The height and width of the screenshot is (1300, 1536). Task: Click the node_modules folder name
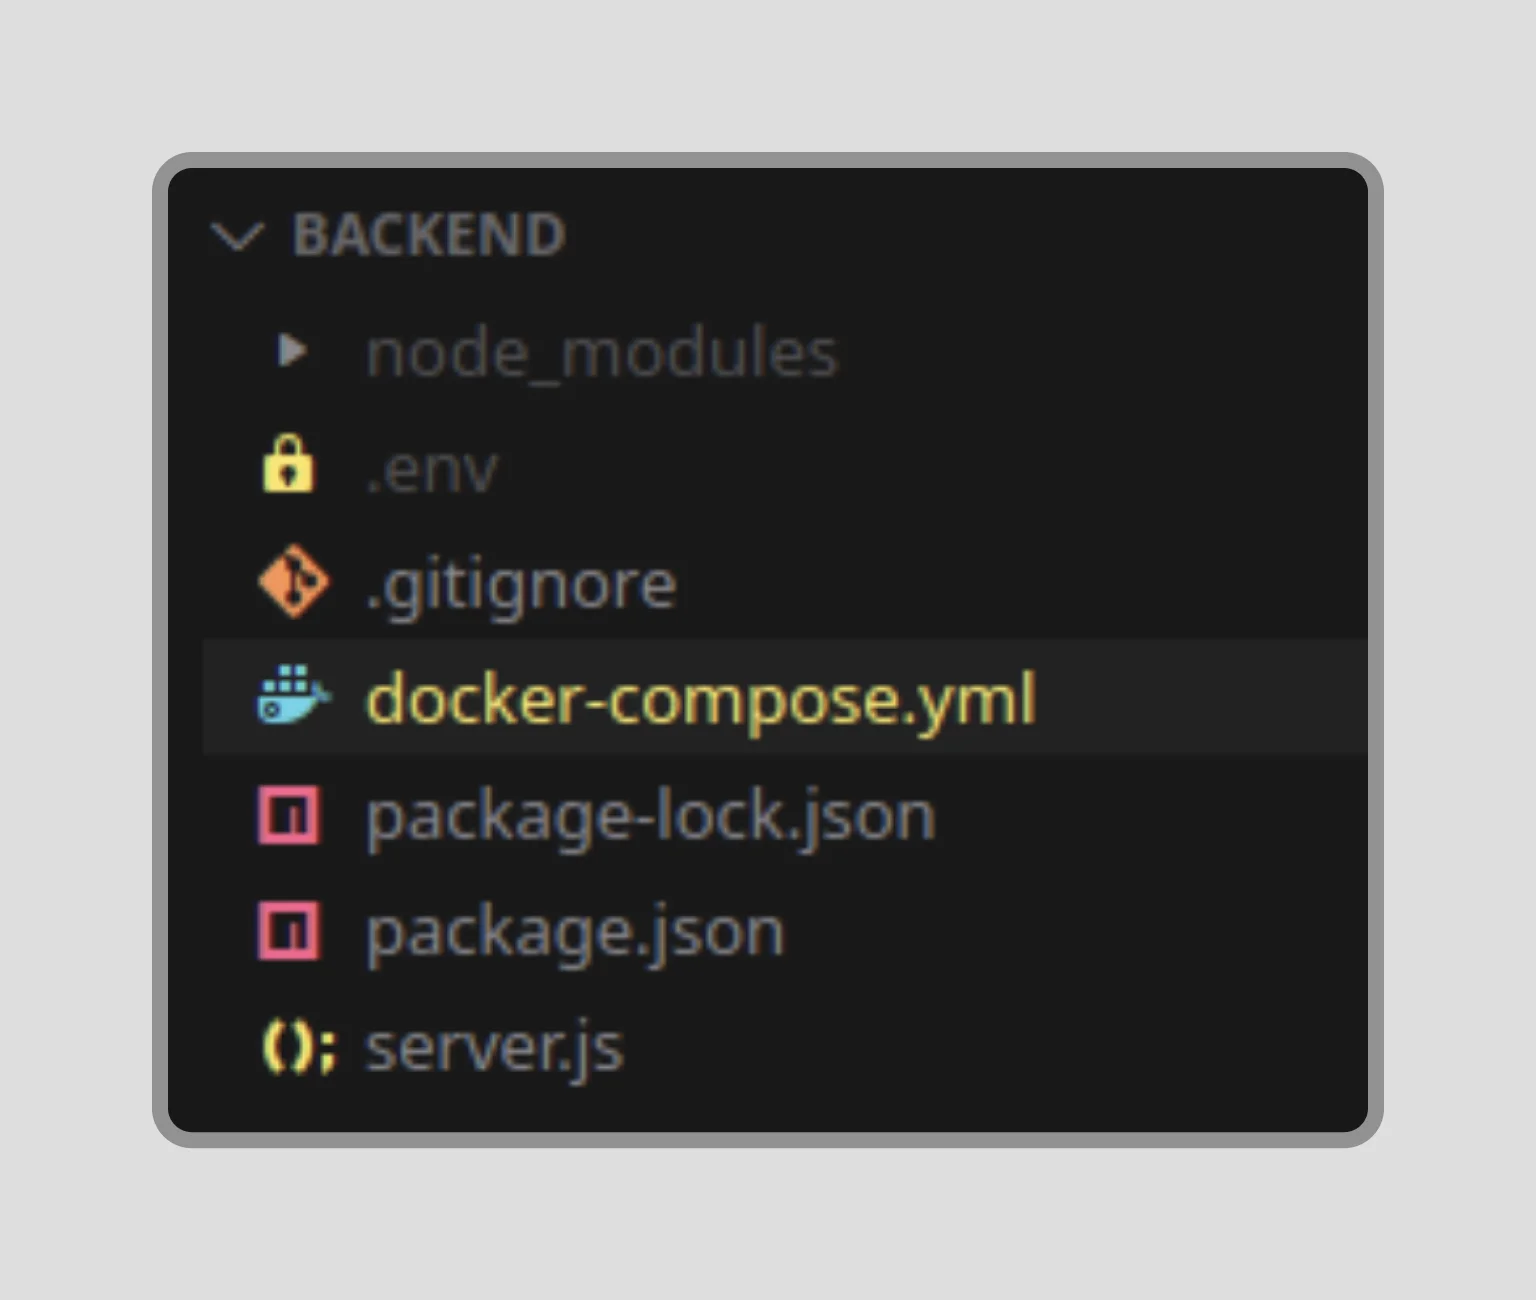tap(600, 350)
